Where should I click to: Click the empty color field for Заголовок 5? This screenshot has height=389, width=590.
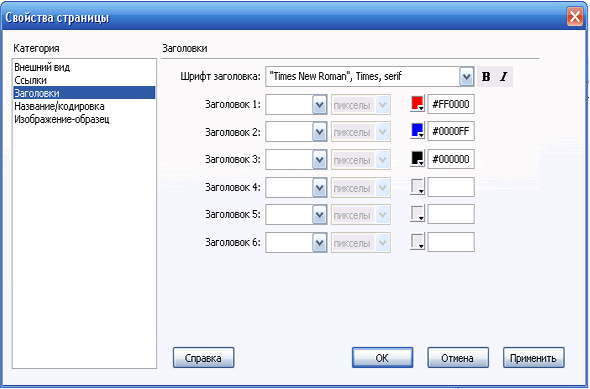(x=451, y=214)
